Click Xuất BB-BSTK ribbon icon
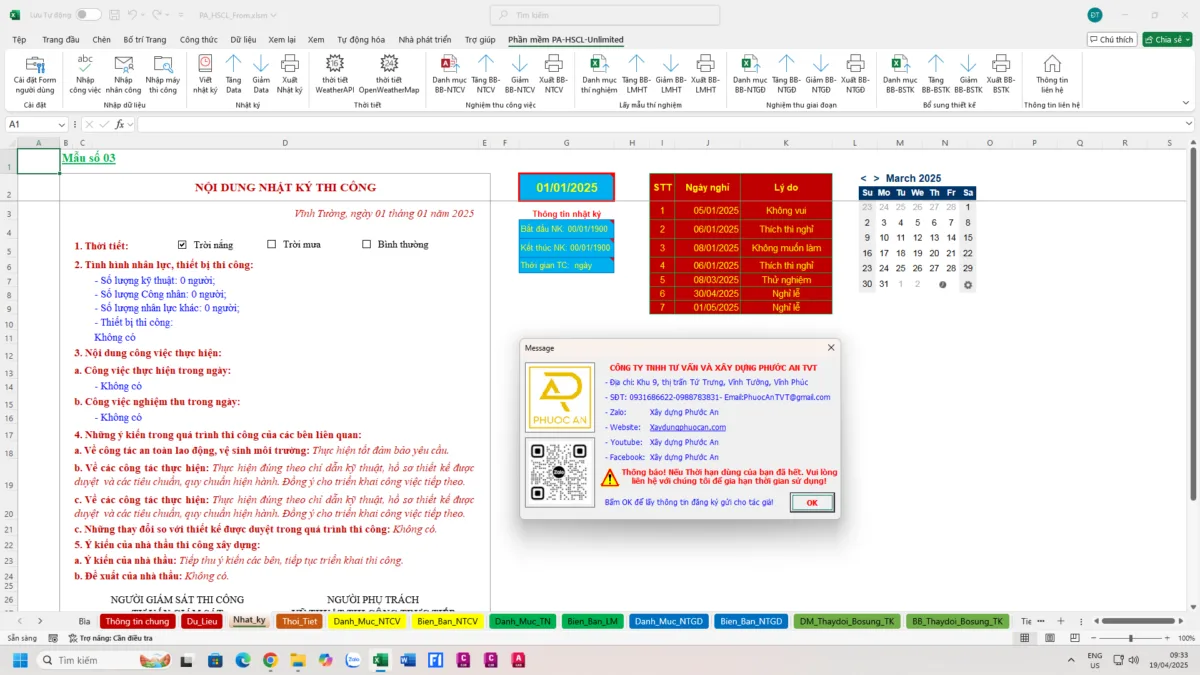Image resolution: width=1200 pixels, height=675 pixels. [x=1001, y=74]
